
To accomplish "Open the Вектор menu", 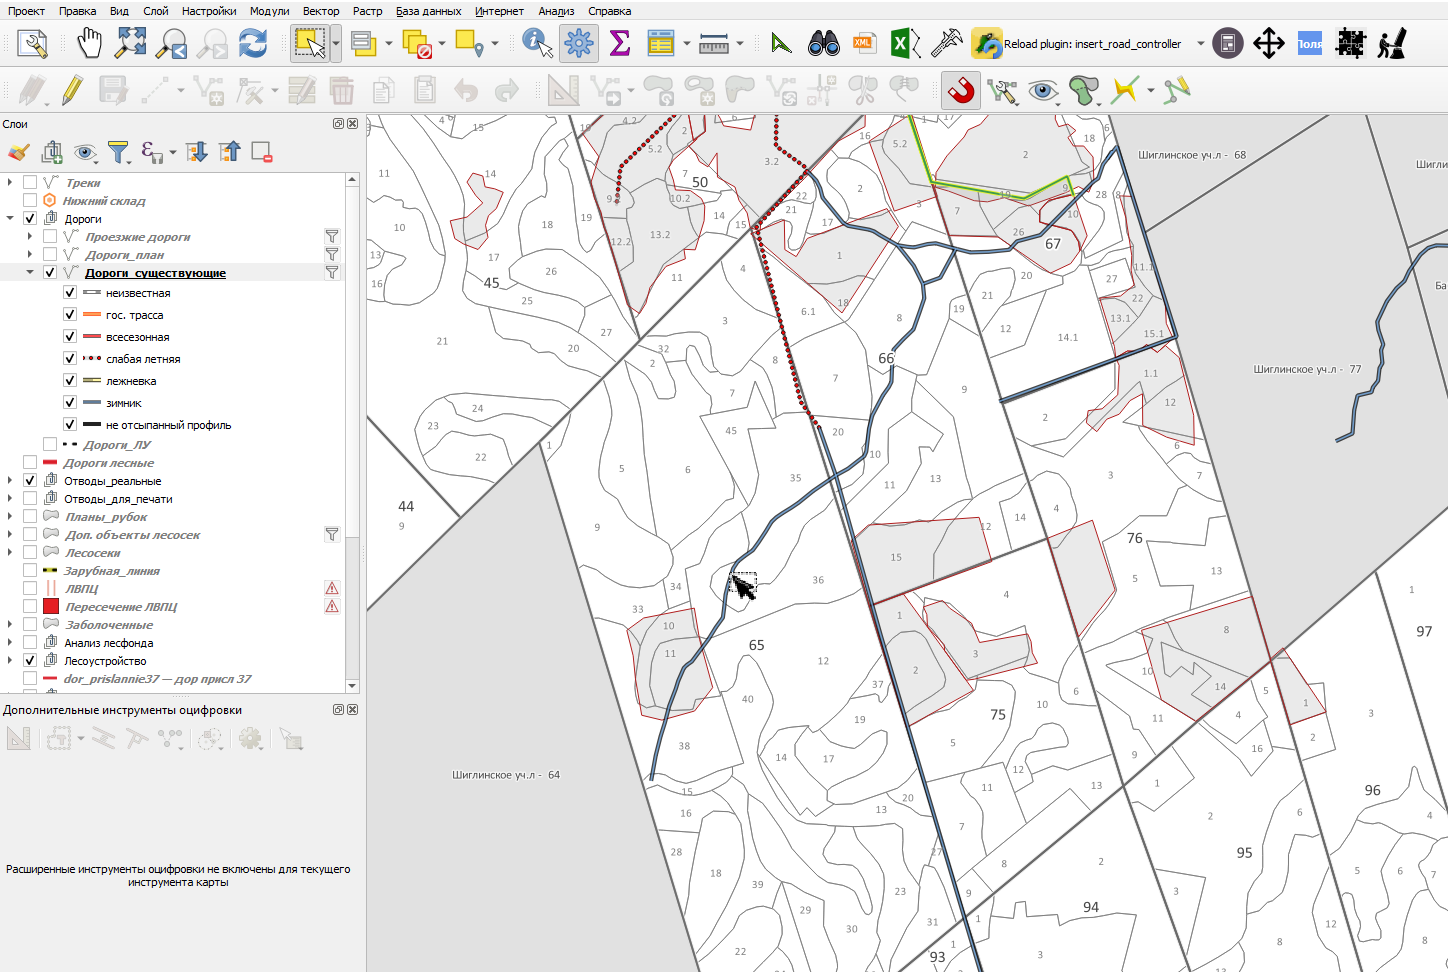I will (x=321, y=11).
